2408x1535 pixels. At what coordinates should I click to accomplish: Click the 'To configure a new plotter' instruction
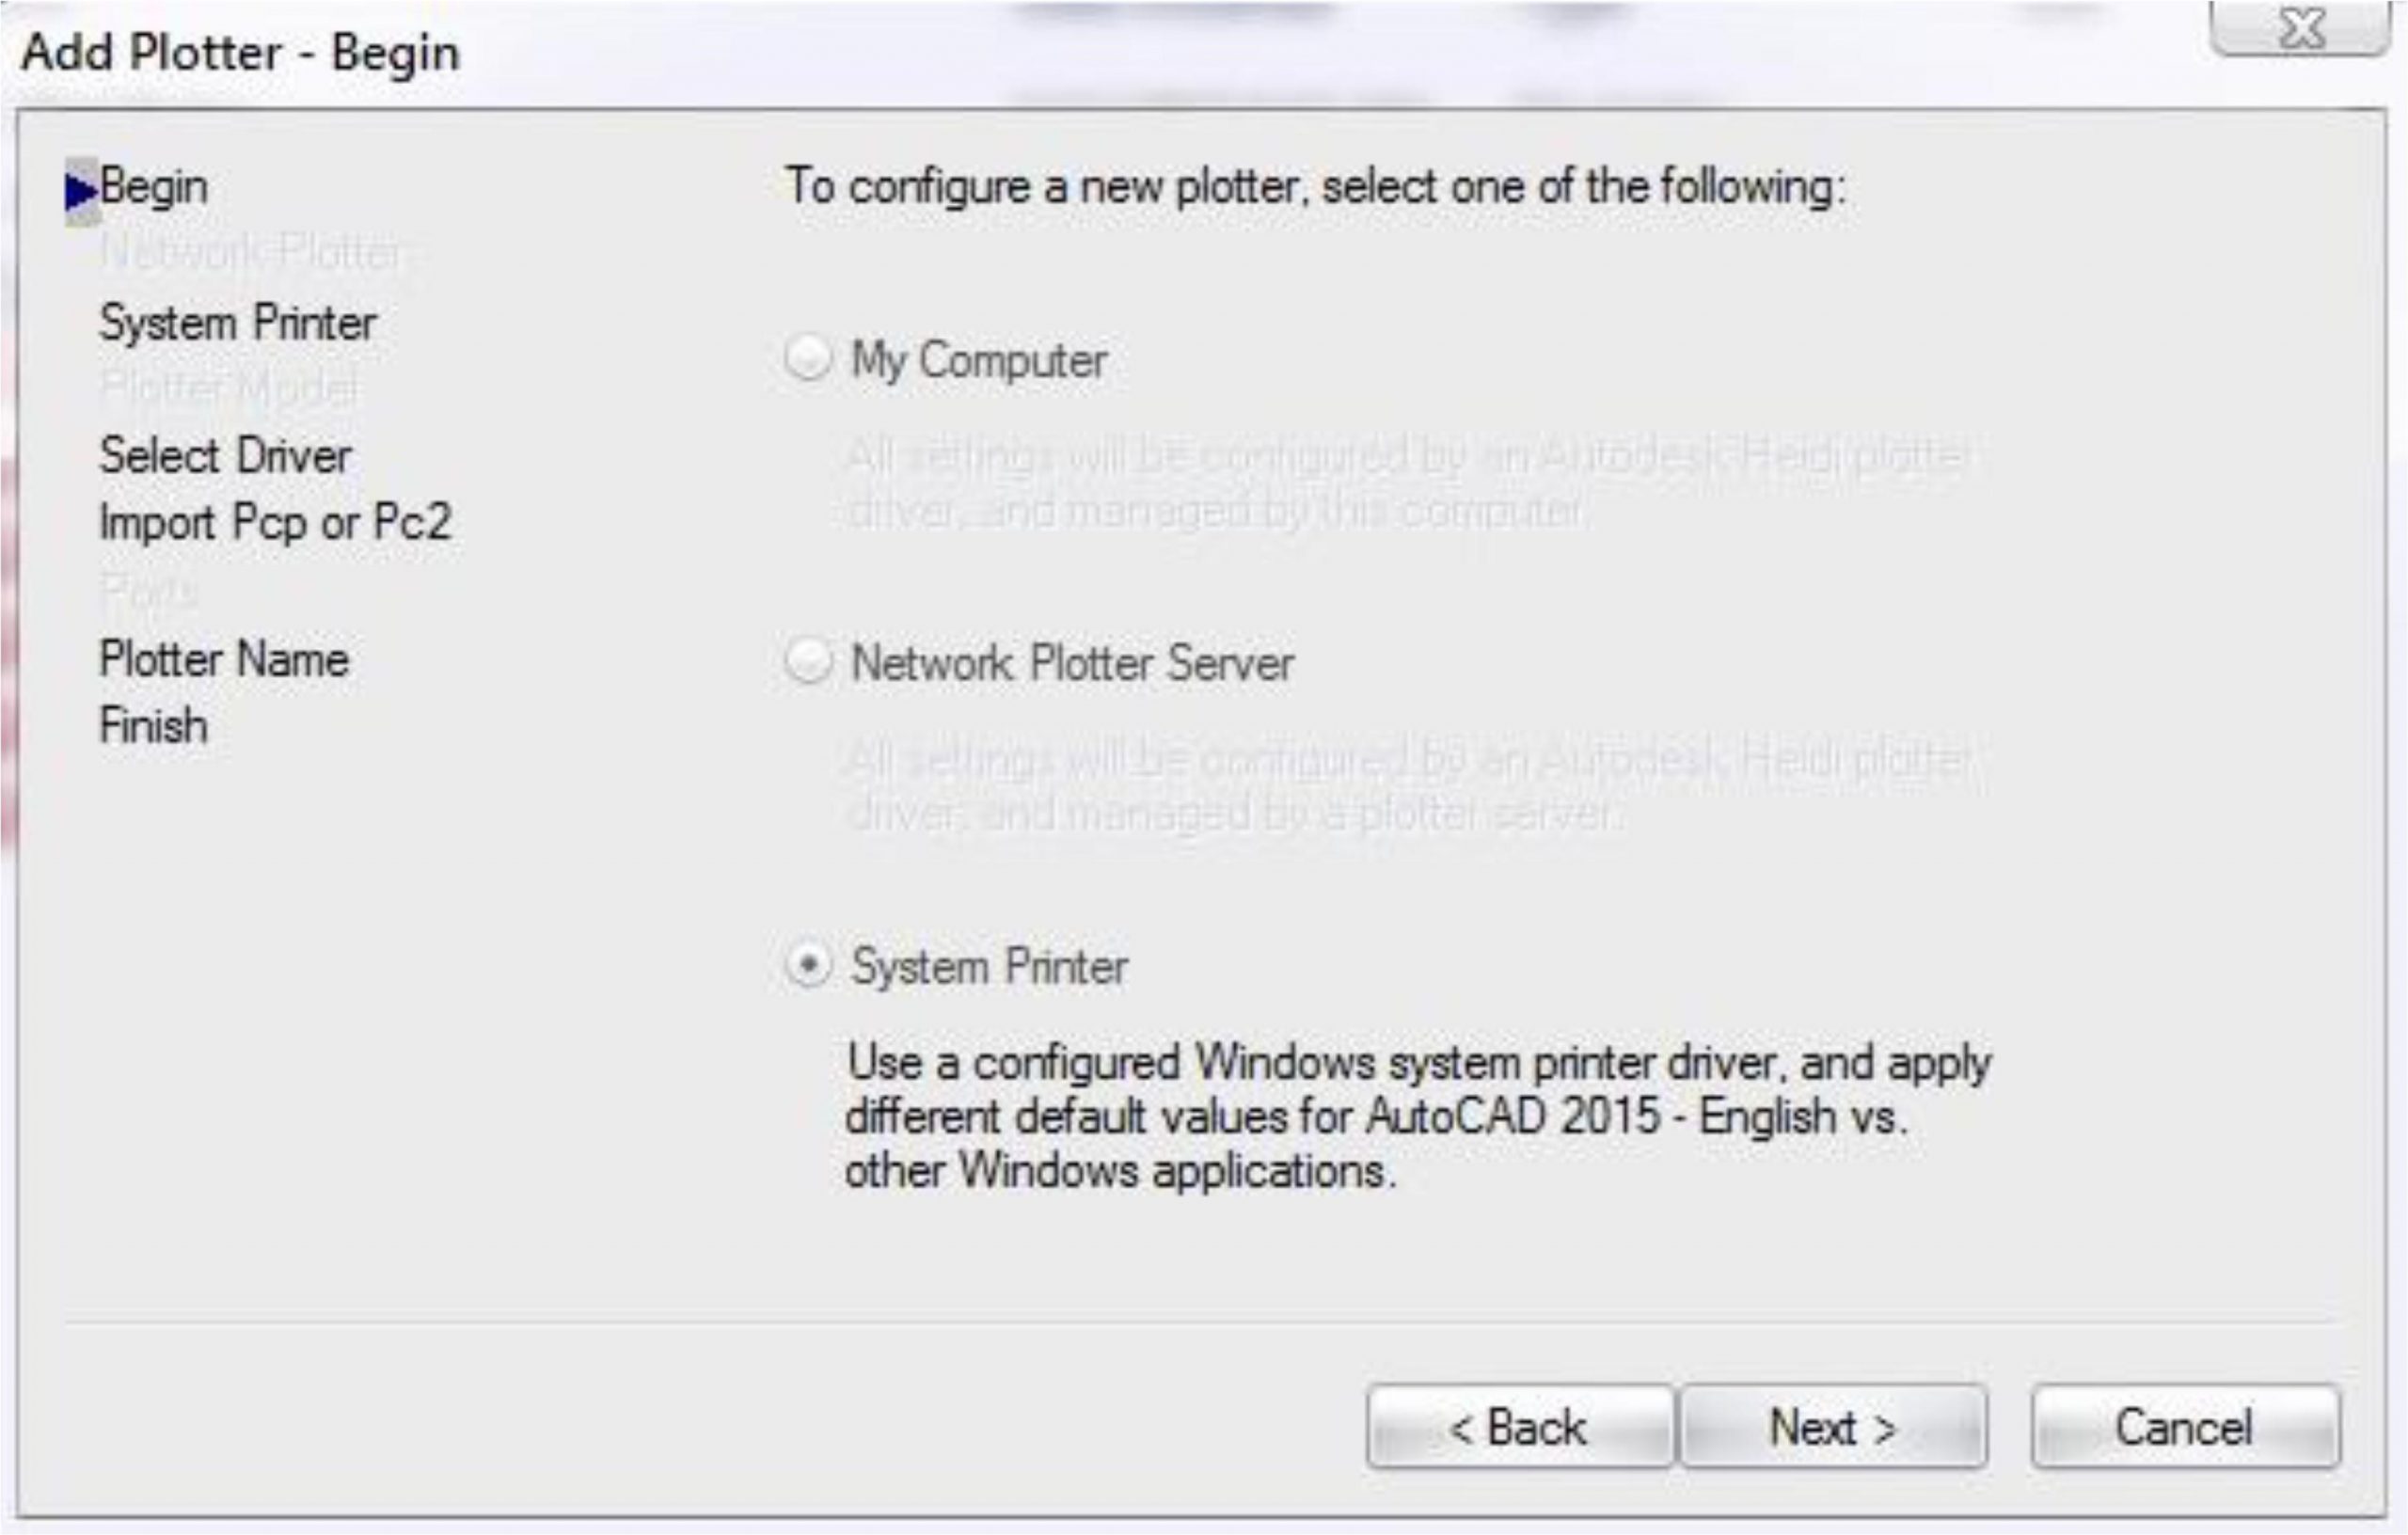click(x=1314, y=187)
